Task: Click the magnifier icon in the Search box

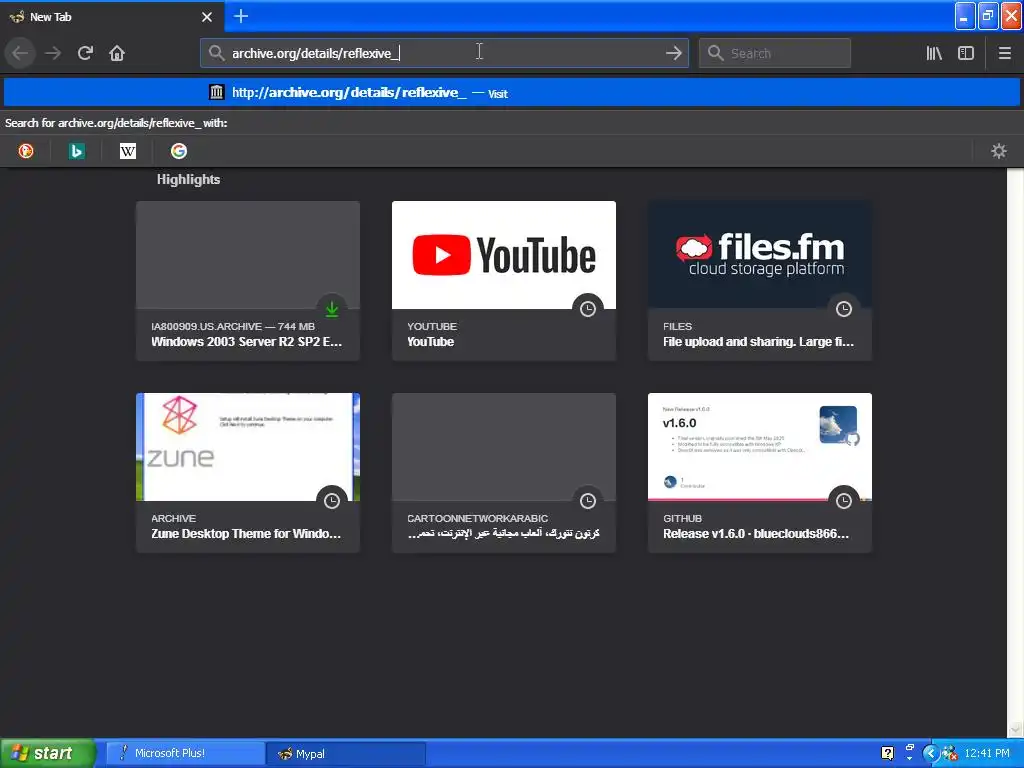Action: tap(716, 53)
